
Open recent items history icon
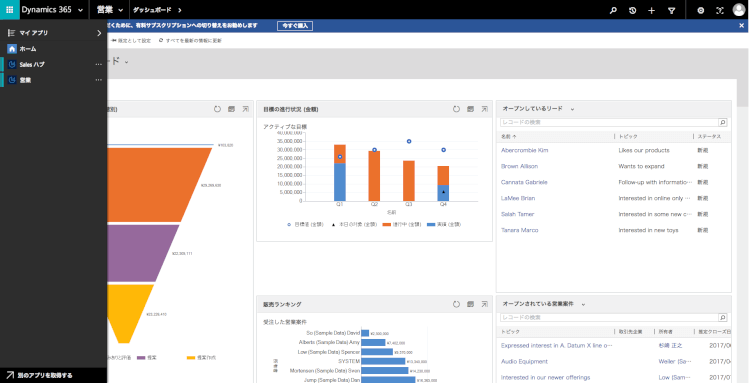tap(632, 10)
